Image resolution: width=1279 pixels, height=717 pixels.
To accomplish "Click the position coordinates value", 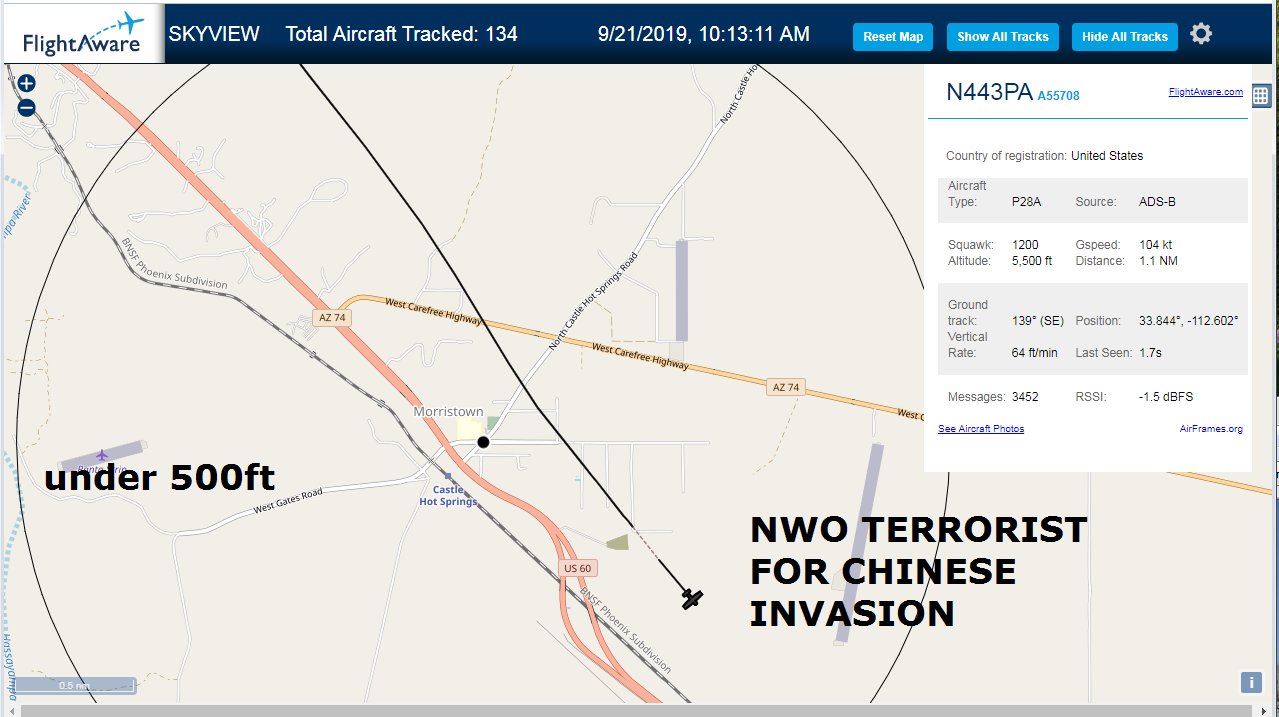I will [1189, 321].
